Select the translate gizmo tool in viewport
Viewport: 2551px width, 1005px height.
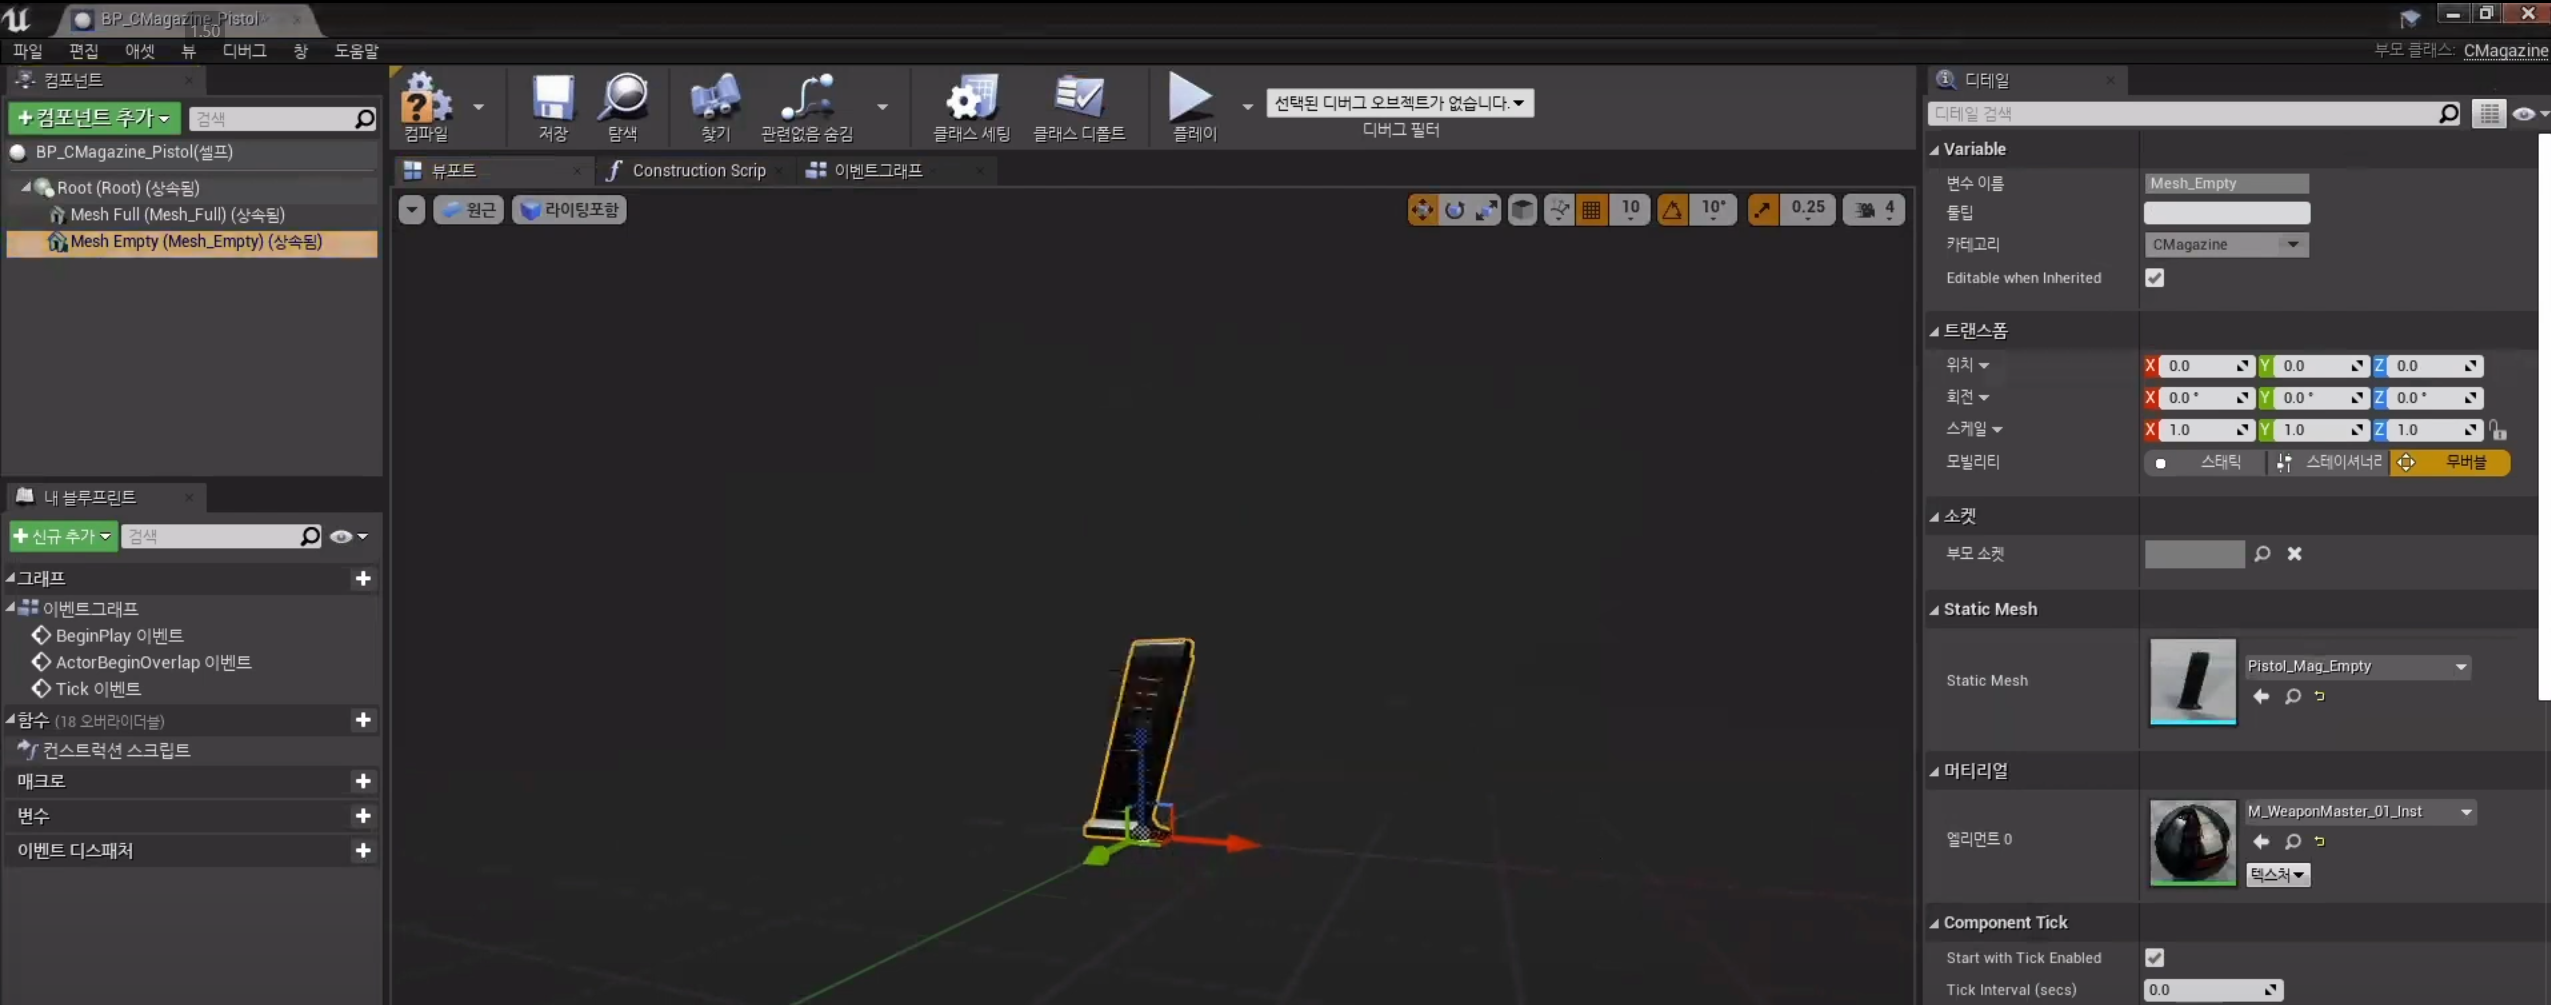click(x=1422, y=209)
